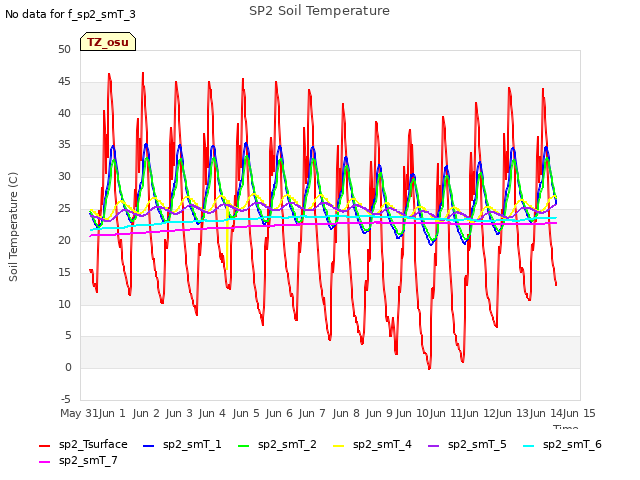The height and width of the screenshot is (480, 640).
Task: Click the Jun 12 x-axis tick label
Action: 479,413
